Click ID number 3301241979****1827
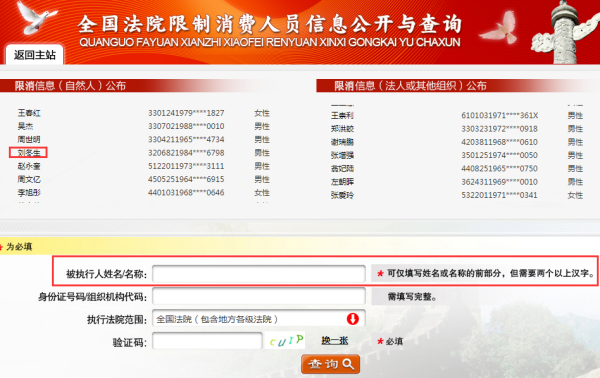The image size is (600, 378). [x=186, y=113]
